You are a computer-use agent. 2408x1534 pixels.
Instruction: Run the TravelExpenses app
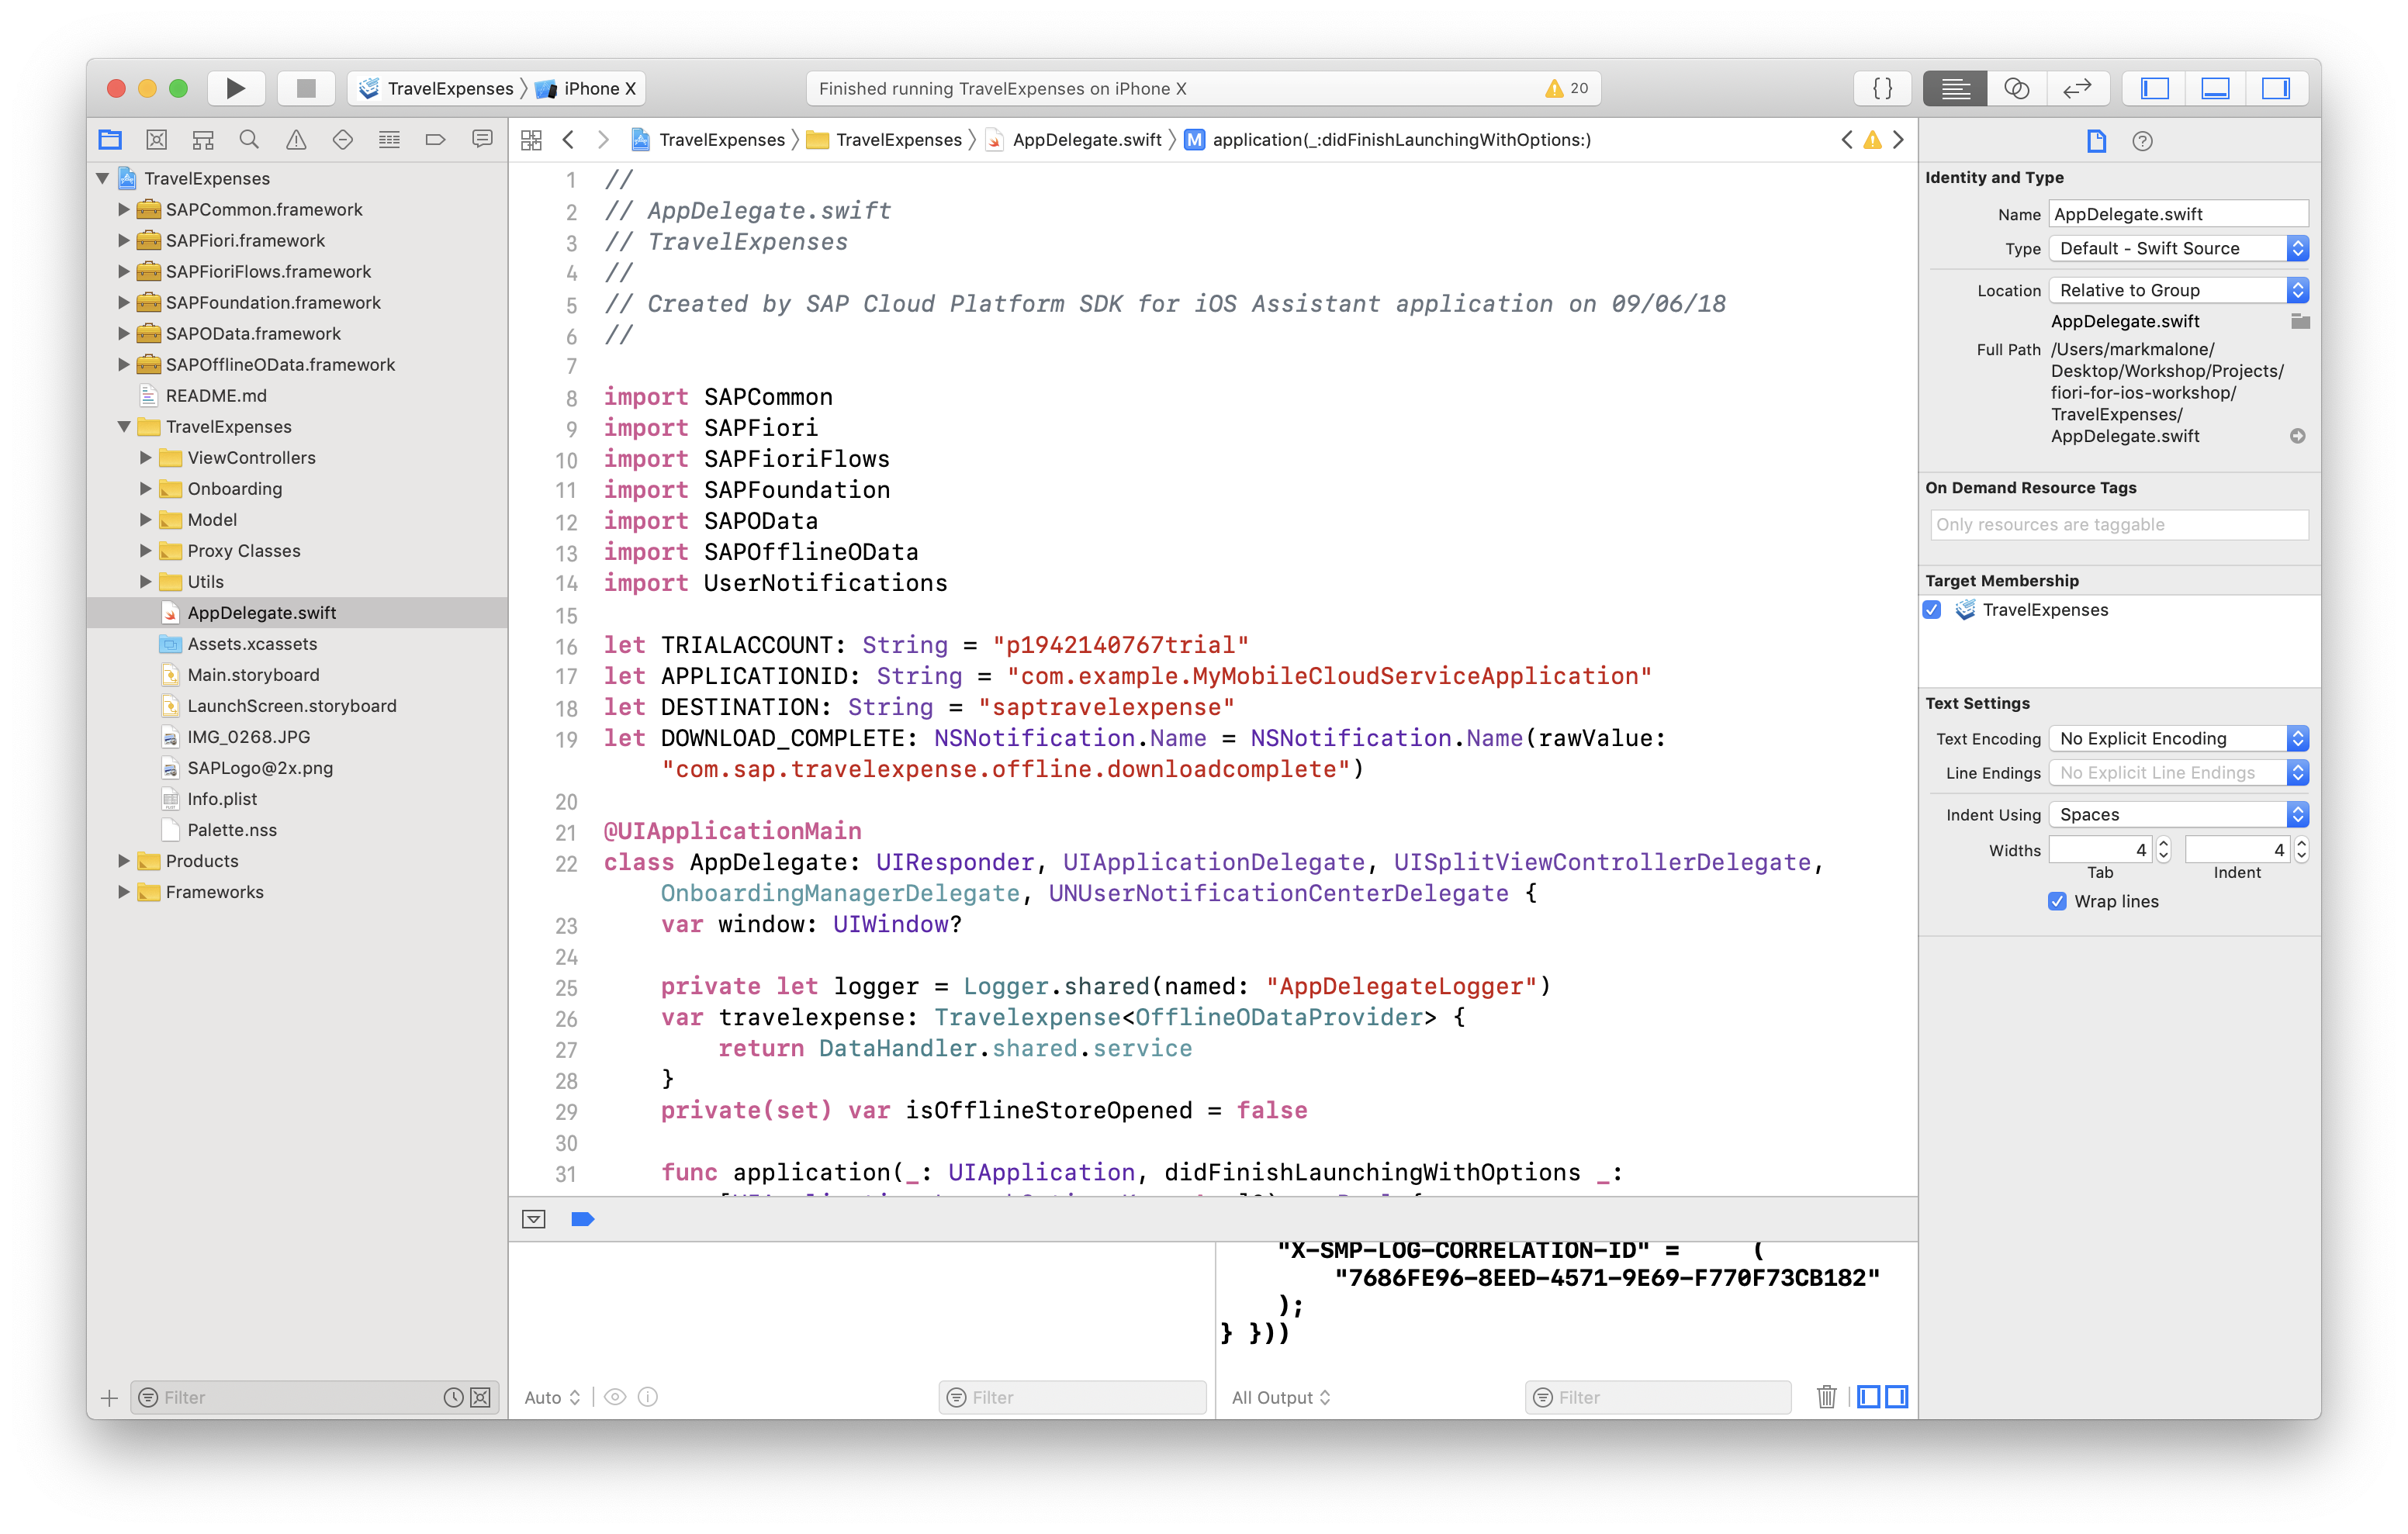point(235,88)
